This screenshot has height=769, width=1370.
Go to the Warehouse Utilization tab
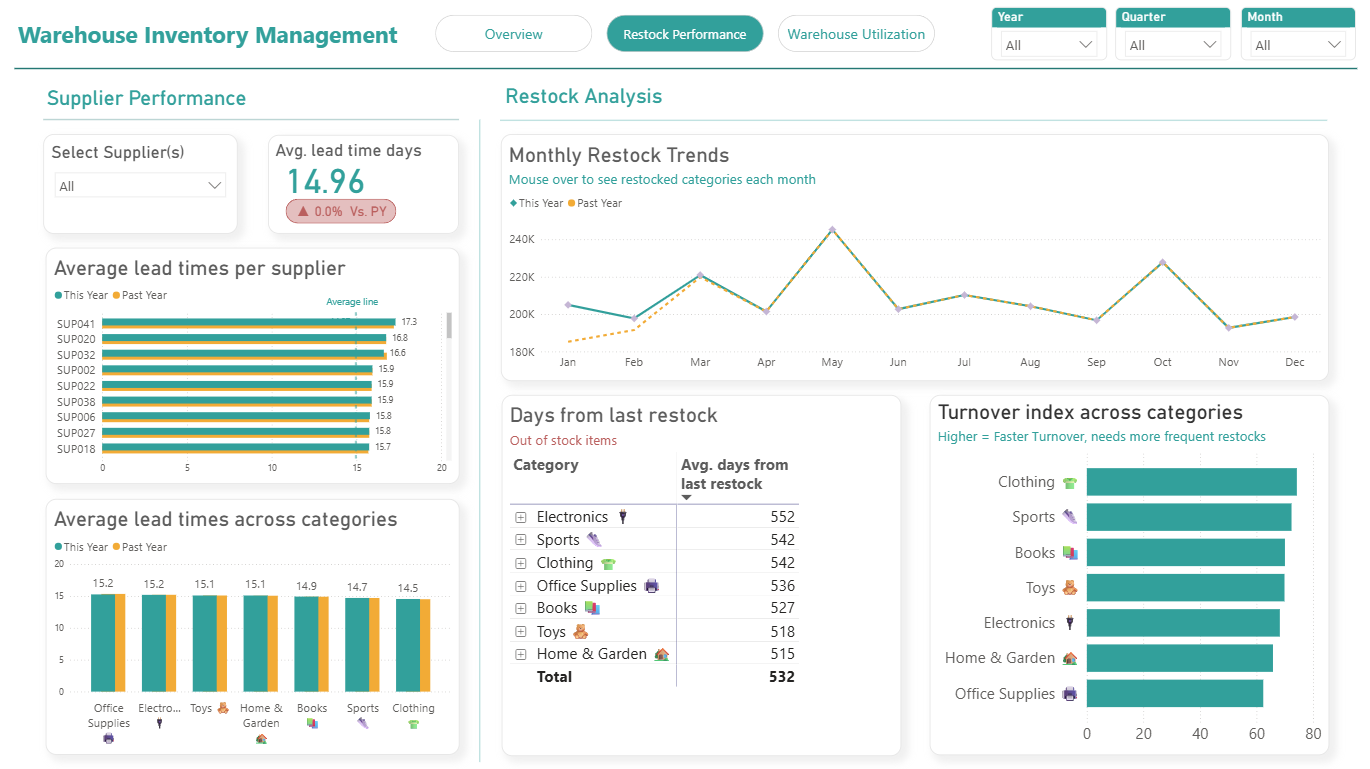pyautogui.click(x=856, y=34)
